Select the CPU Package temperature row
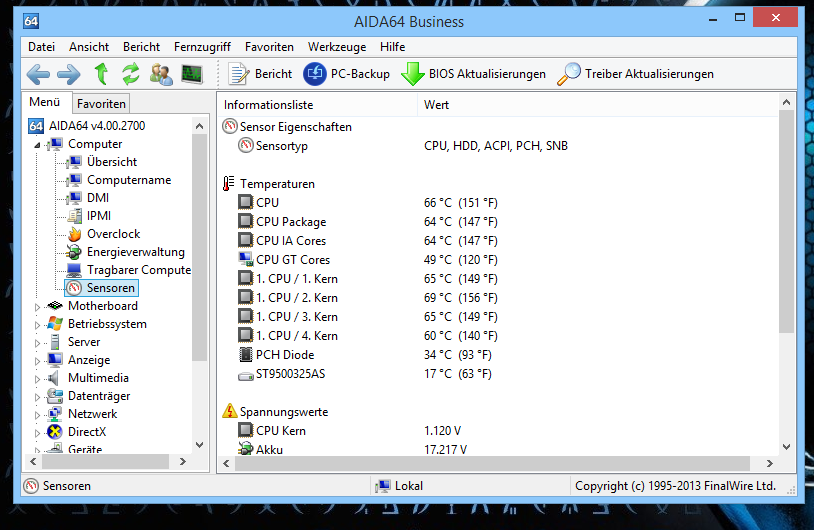The image size is (814, 530). coord(368,222)
